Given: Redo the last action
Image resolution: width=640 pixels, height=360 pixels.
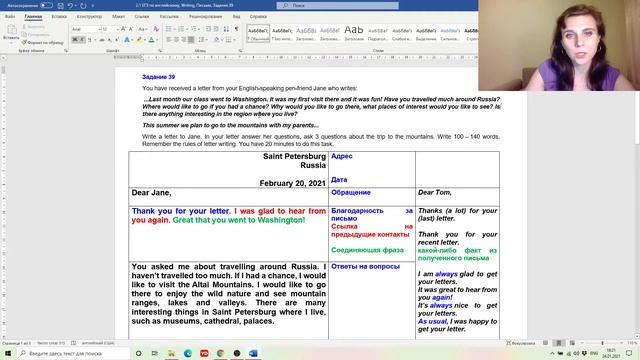Looking at the screenshot, I should [x=83, y=6].
